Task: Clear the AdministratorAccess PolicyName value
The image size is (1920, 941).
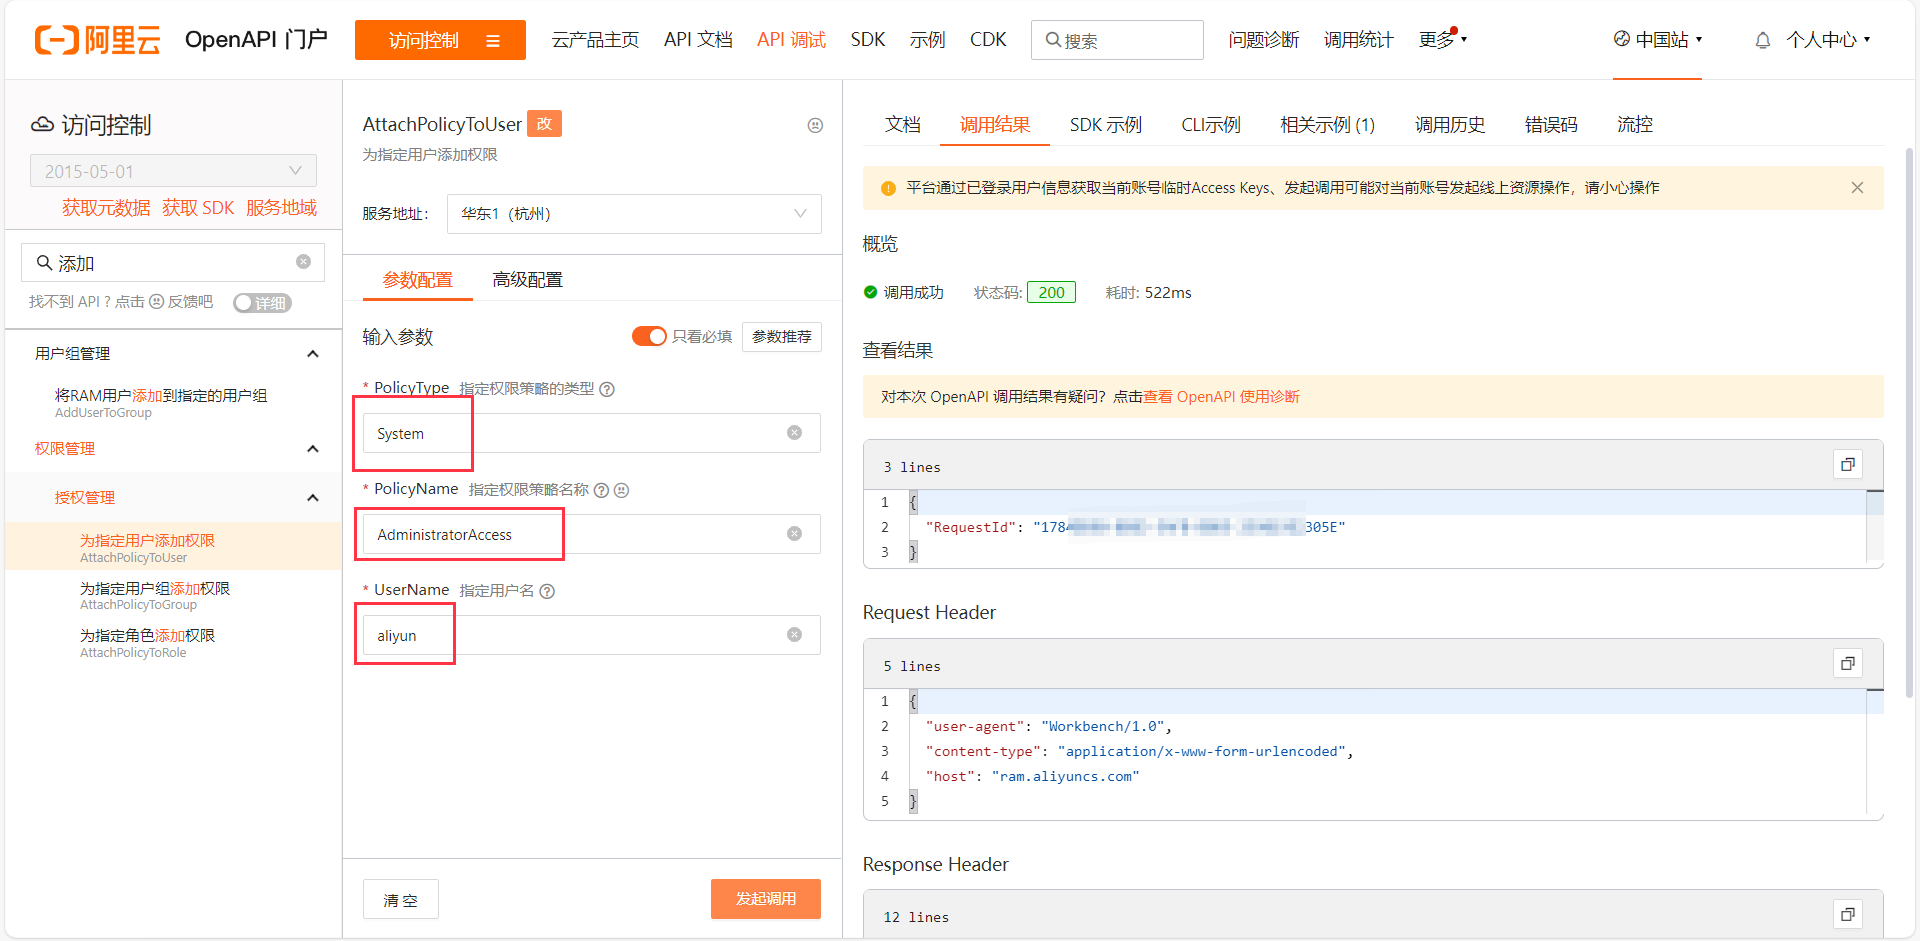Action: (x=794, y=534)
